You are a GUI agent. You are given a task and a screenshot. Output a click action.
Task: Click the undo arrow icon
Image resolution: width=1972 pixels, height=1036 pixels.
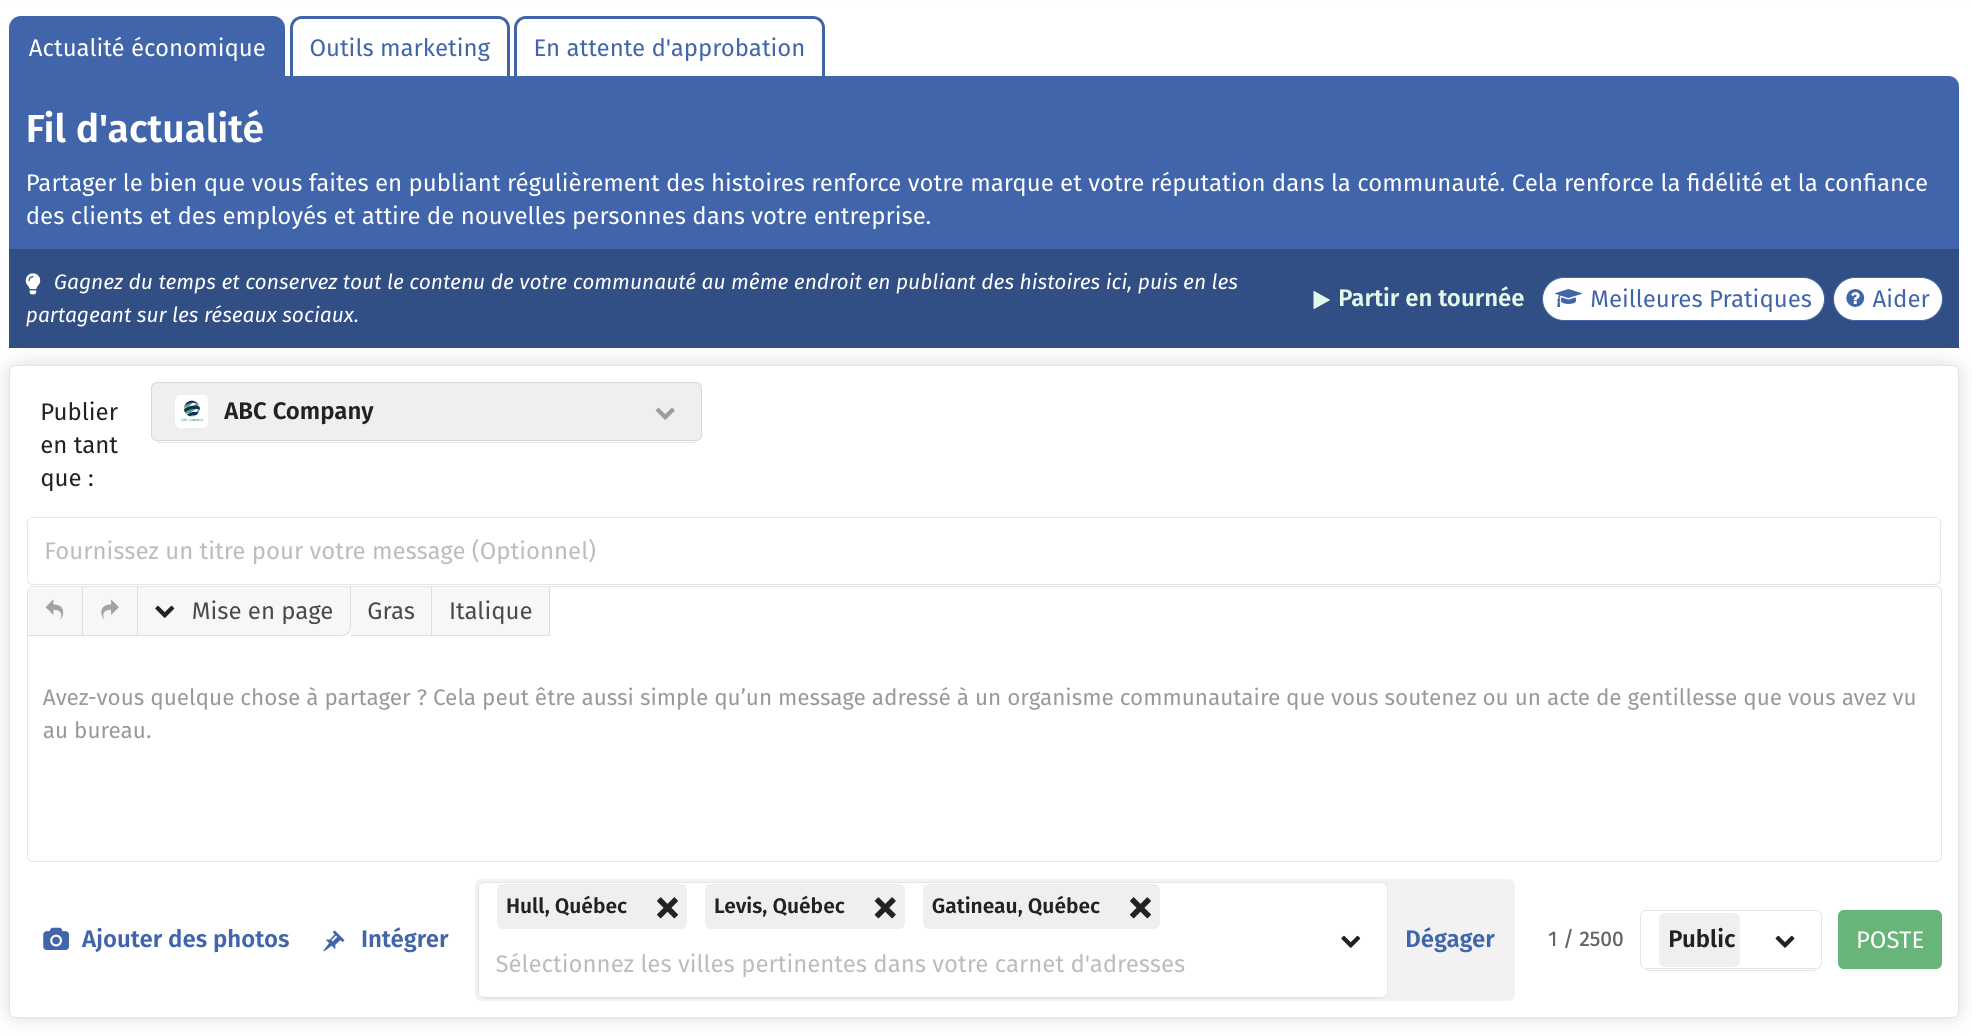point(55,610)
